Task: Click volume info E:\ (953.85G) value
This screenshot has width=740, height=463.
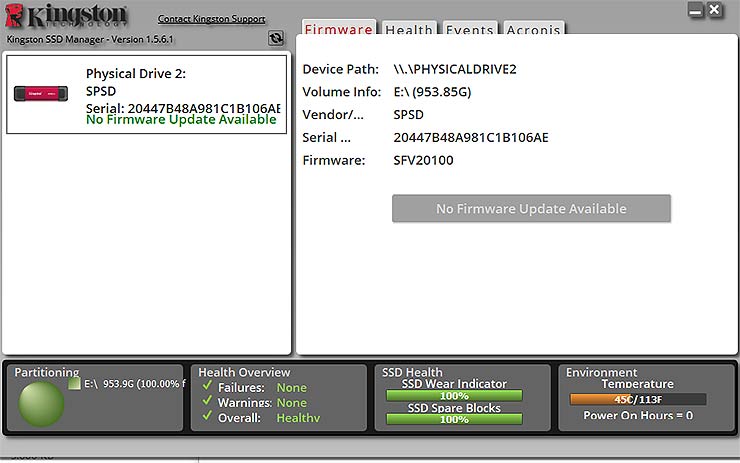Action: (432, 92)
